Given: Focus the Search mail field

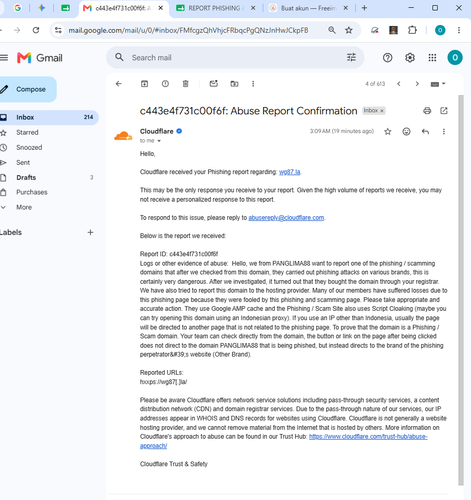Looking at the screenshot, I should coord(235,58).
